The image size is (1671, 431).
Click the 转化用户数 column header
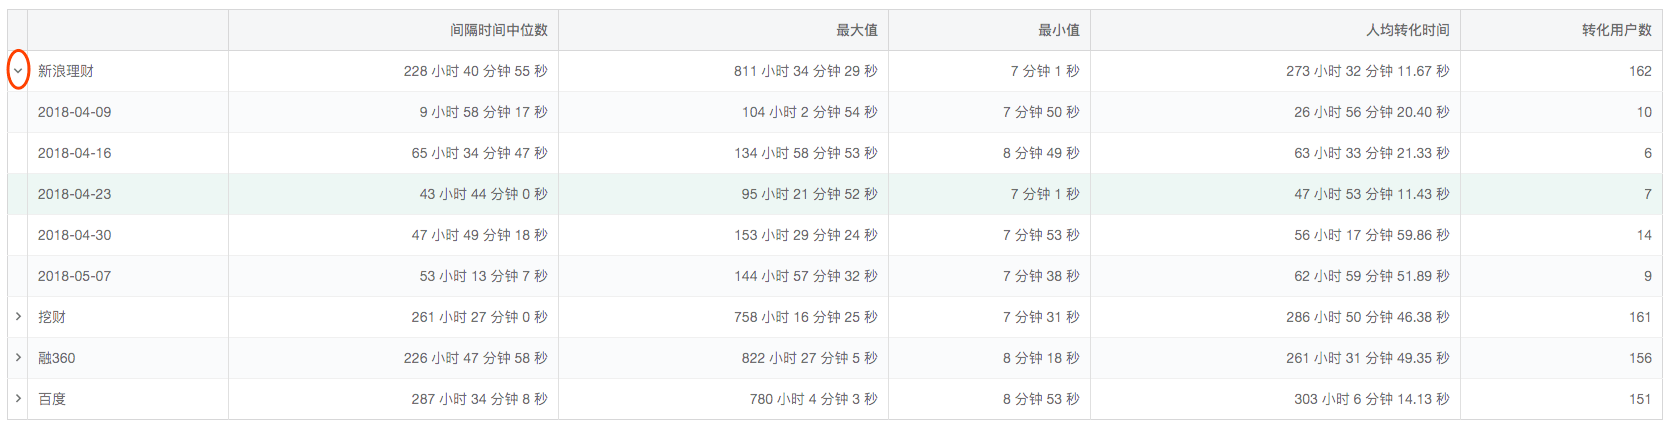coord(1617,30)
